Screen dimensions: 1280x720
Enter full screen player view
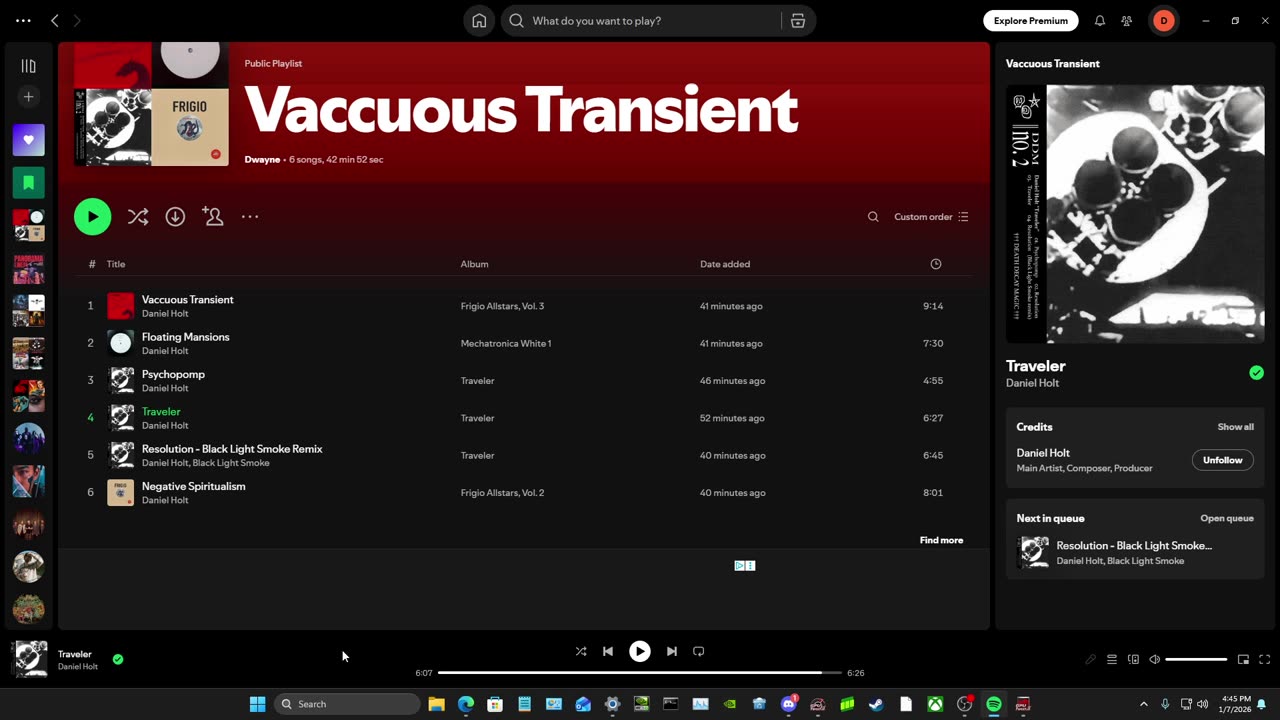tap(1264, 660)
